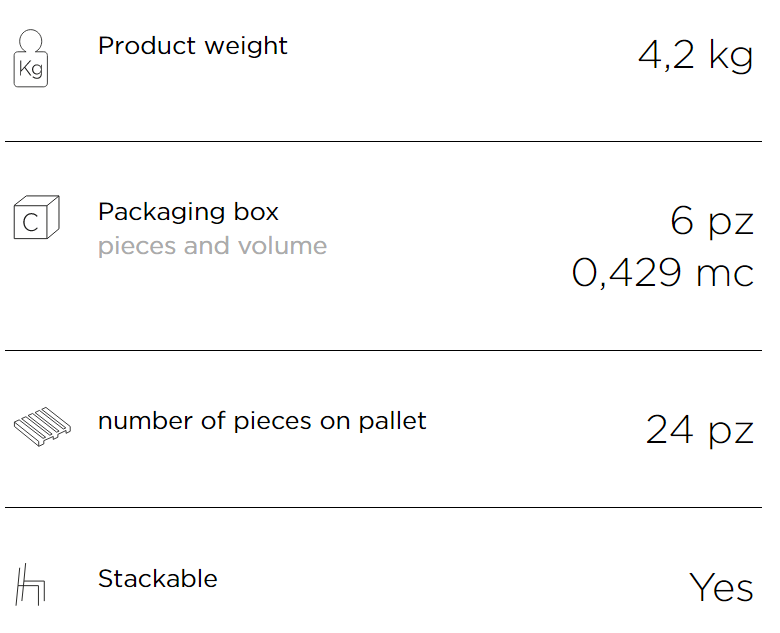
Task: Select the 4,2 kg value
Action: click(695, 55)
